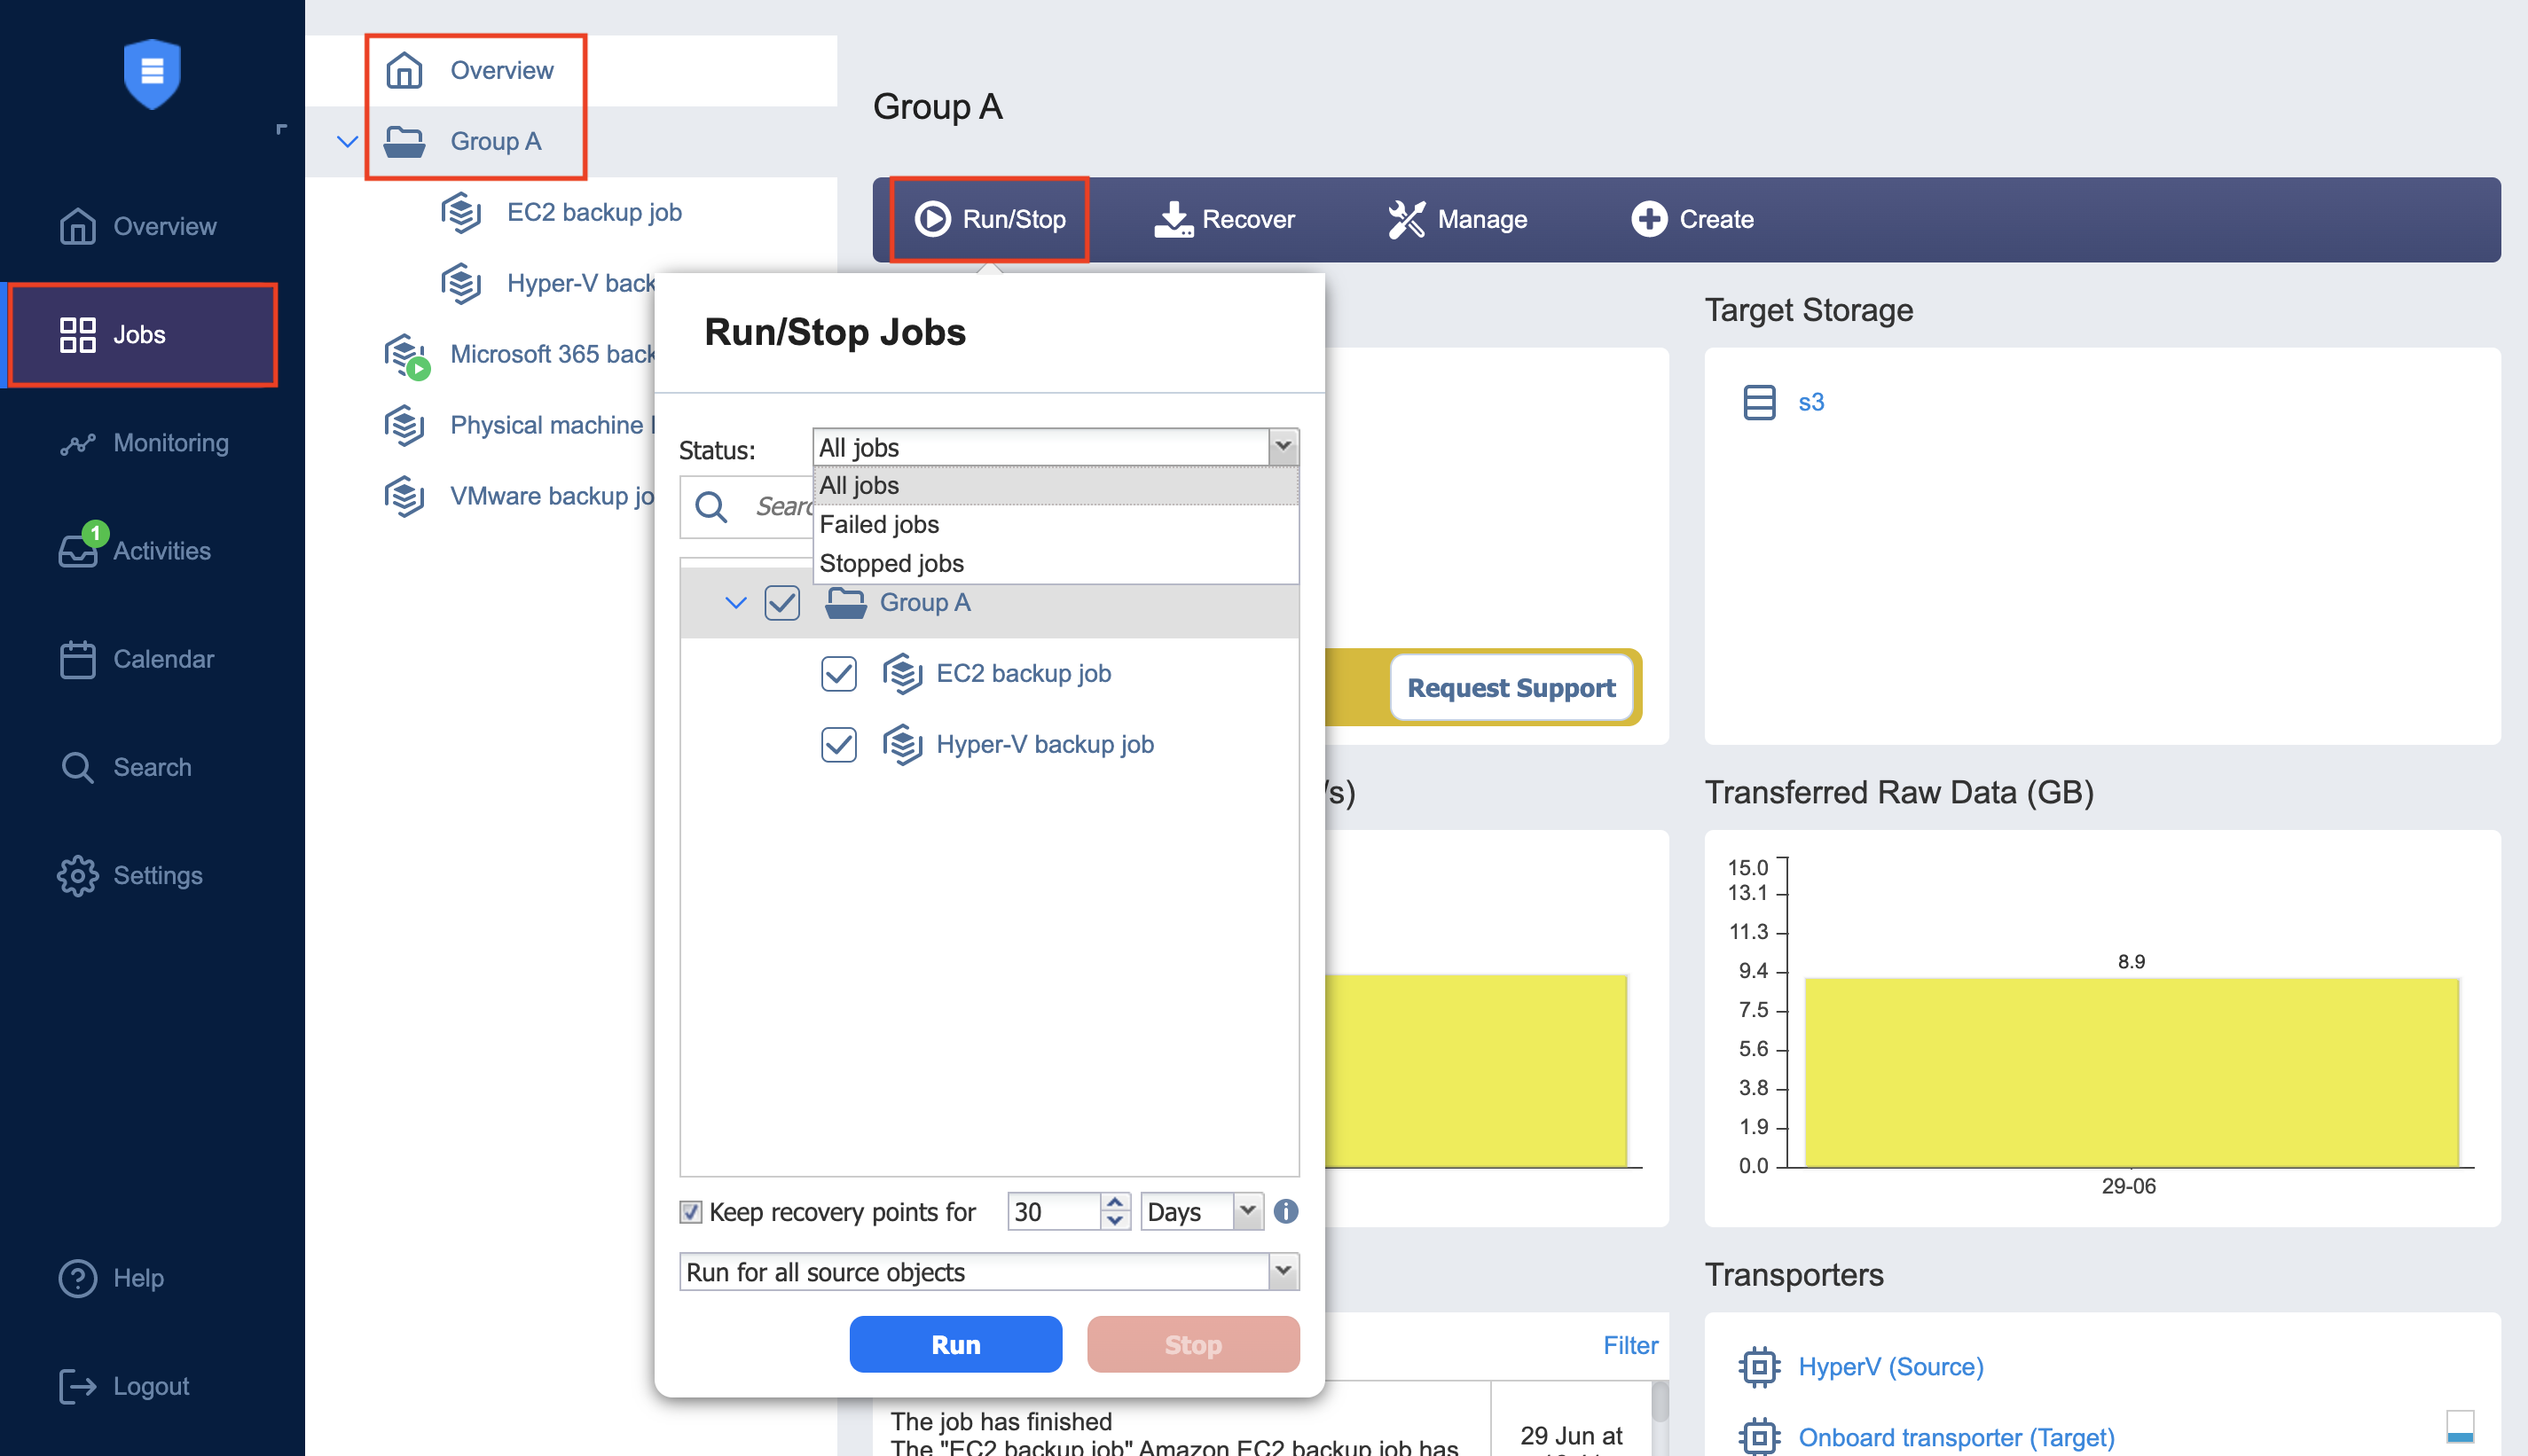Increase recovery points value with stepper
2528x1456 pixels.
[x=1114, y=1202]
